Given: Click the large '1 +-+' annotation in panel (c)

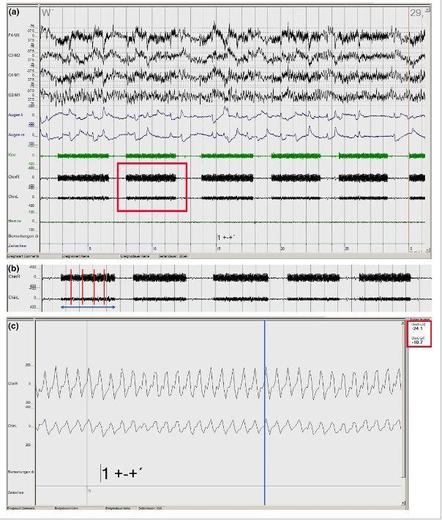Looking at the screenshot, I should point(122,473).
